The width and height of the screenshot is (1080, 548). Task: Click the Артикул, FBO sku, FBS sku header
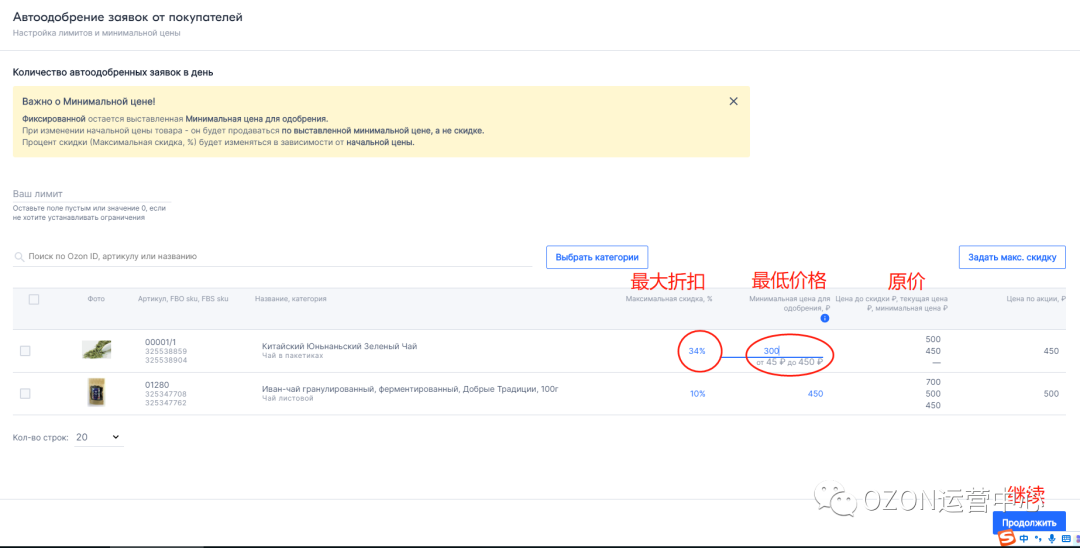(x=183, y=299)
